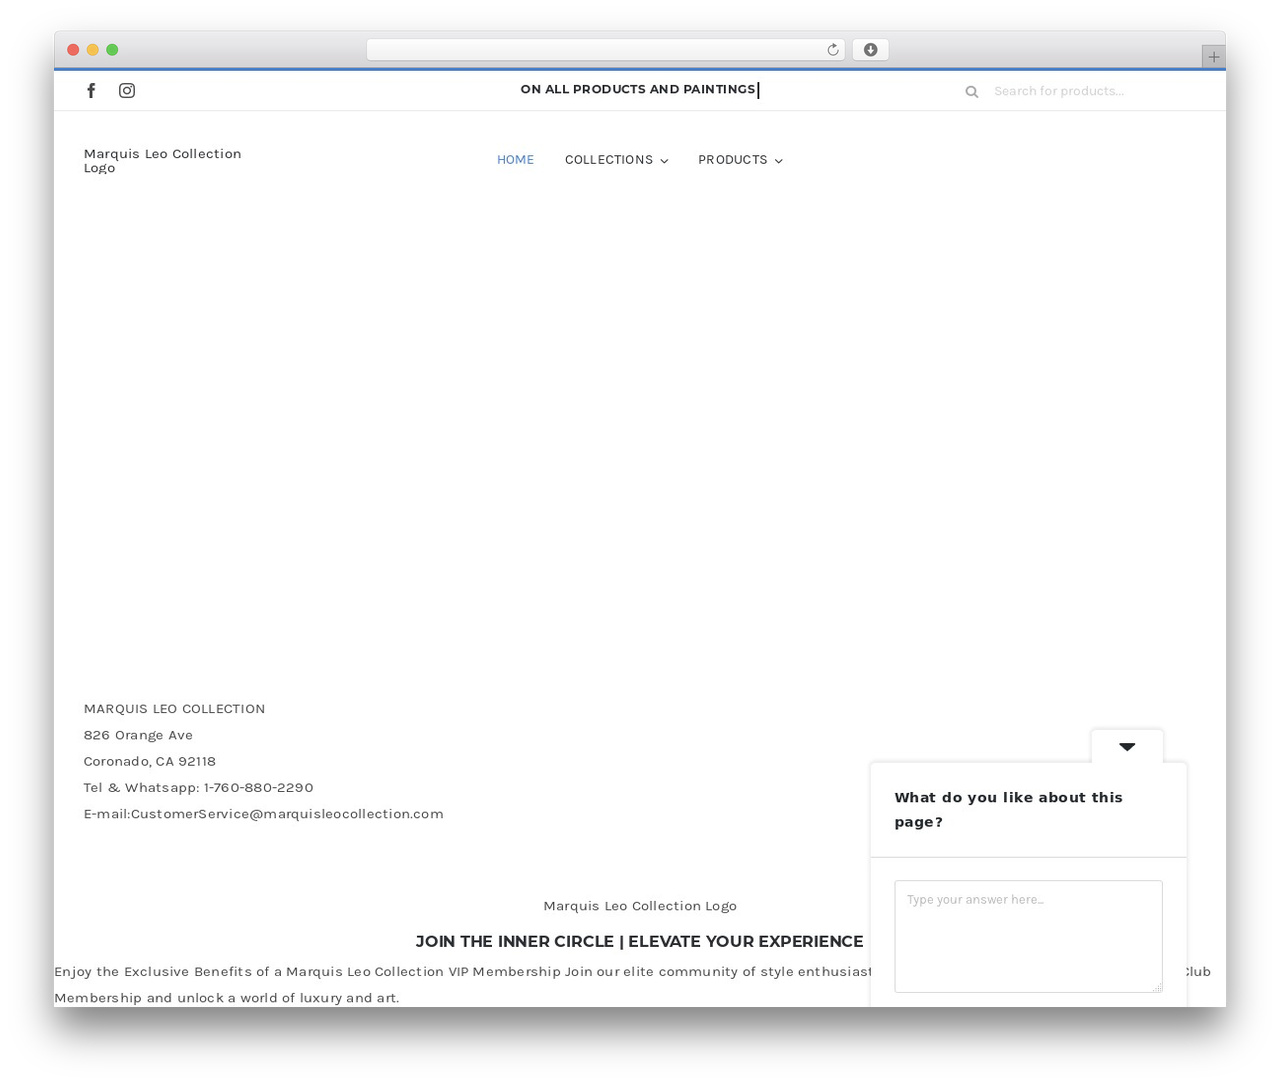This screenshot has height=1084, width=1280.
Task: Reload the page with refresh icon
Action: pos(832,50)
